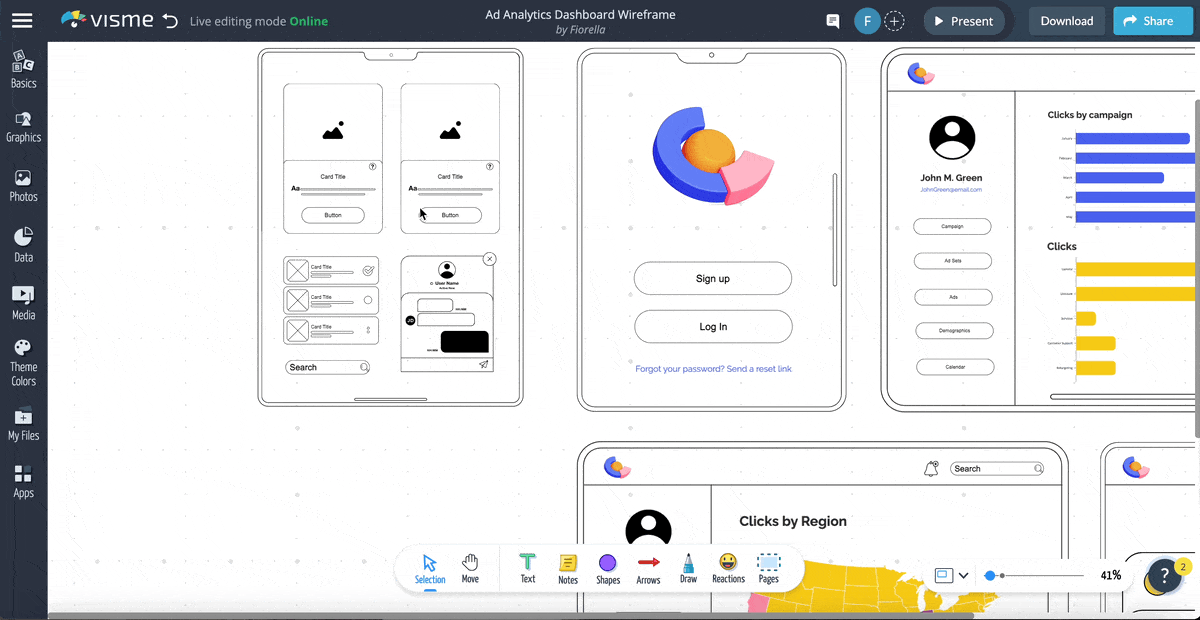1200x620 pixels.
Task: Open the Pages panel
Action: [x=768, y=567]
